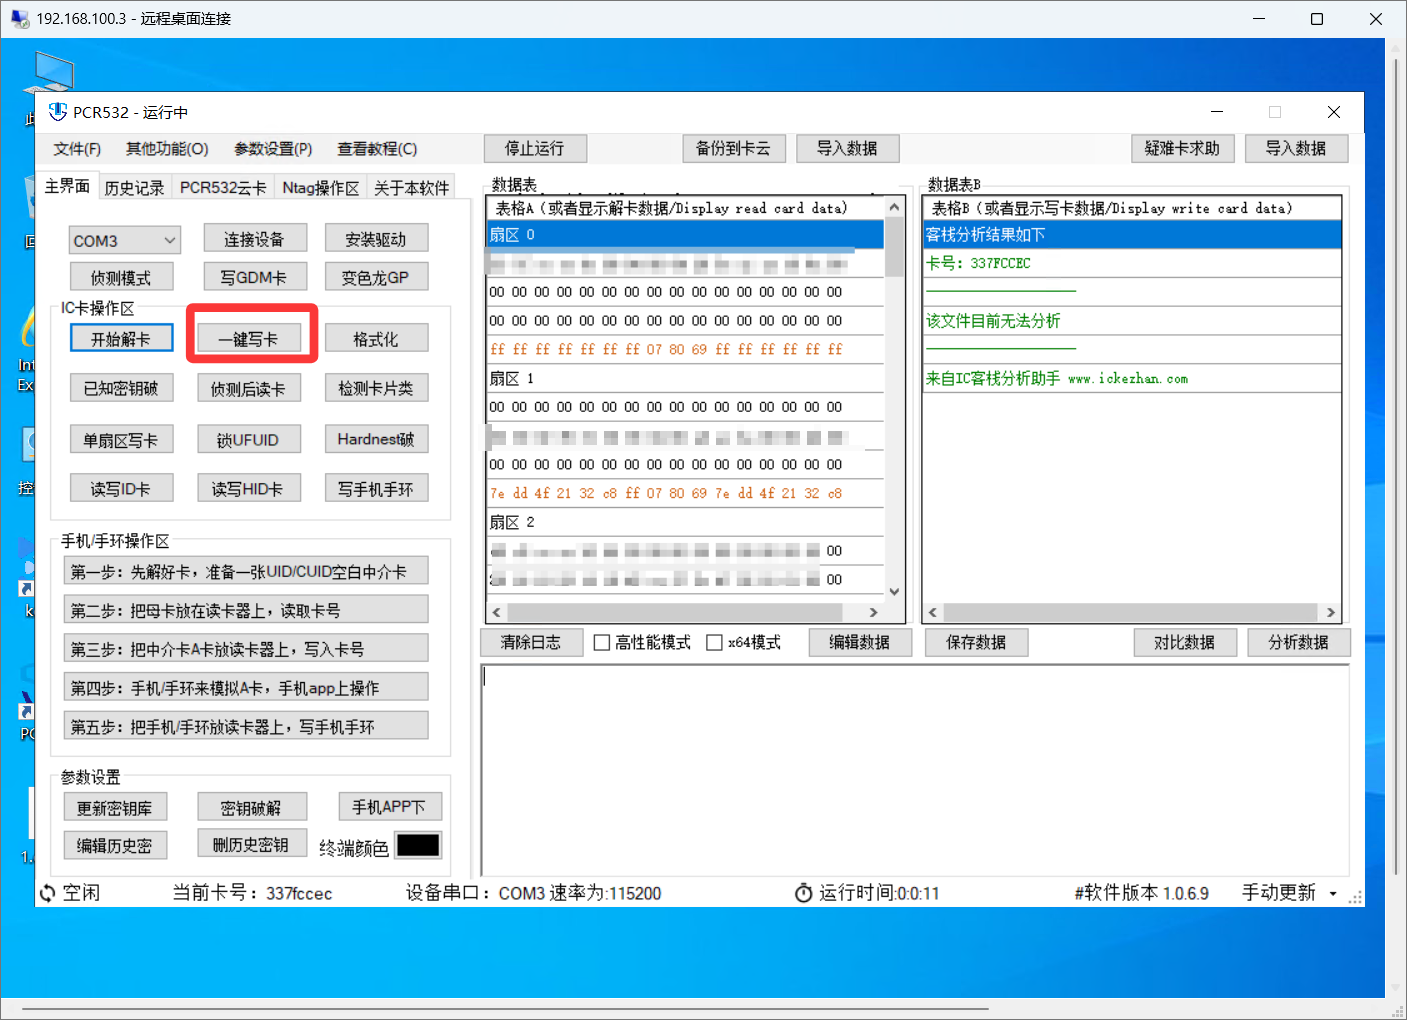Click the 写GDM卡 button

coord(254,277)
